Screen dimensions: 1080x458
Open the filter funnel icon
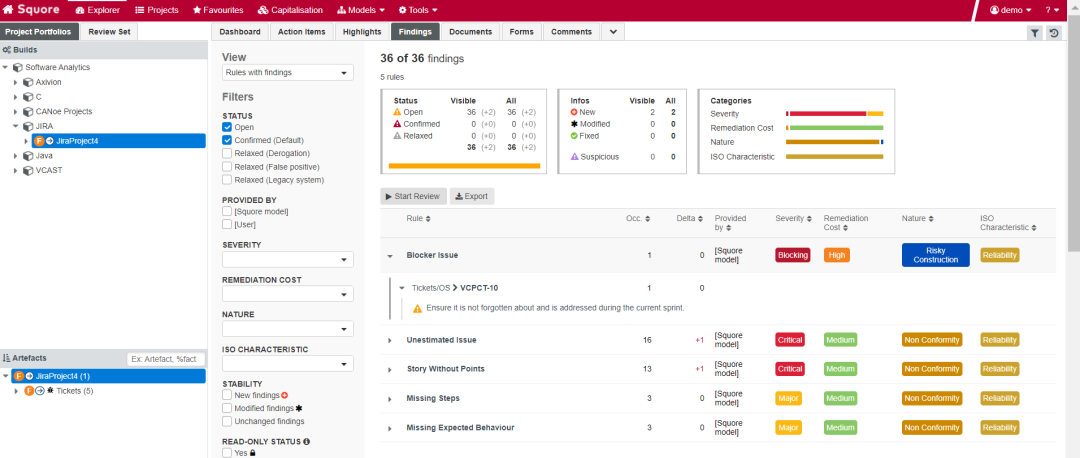click(x=1035, y=32)
